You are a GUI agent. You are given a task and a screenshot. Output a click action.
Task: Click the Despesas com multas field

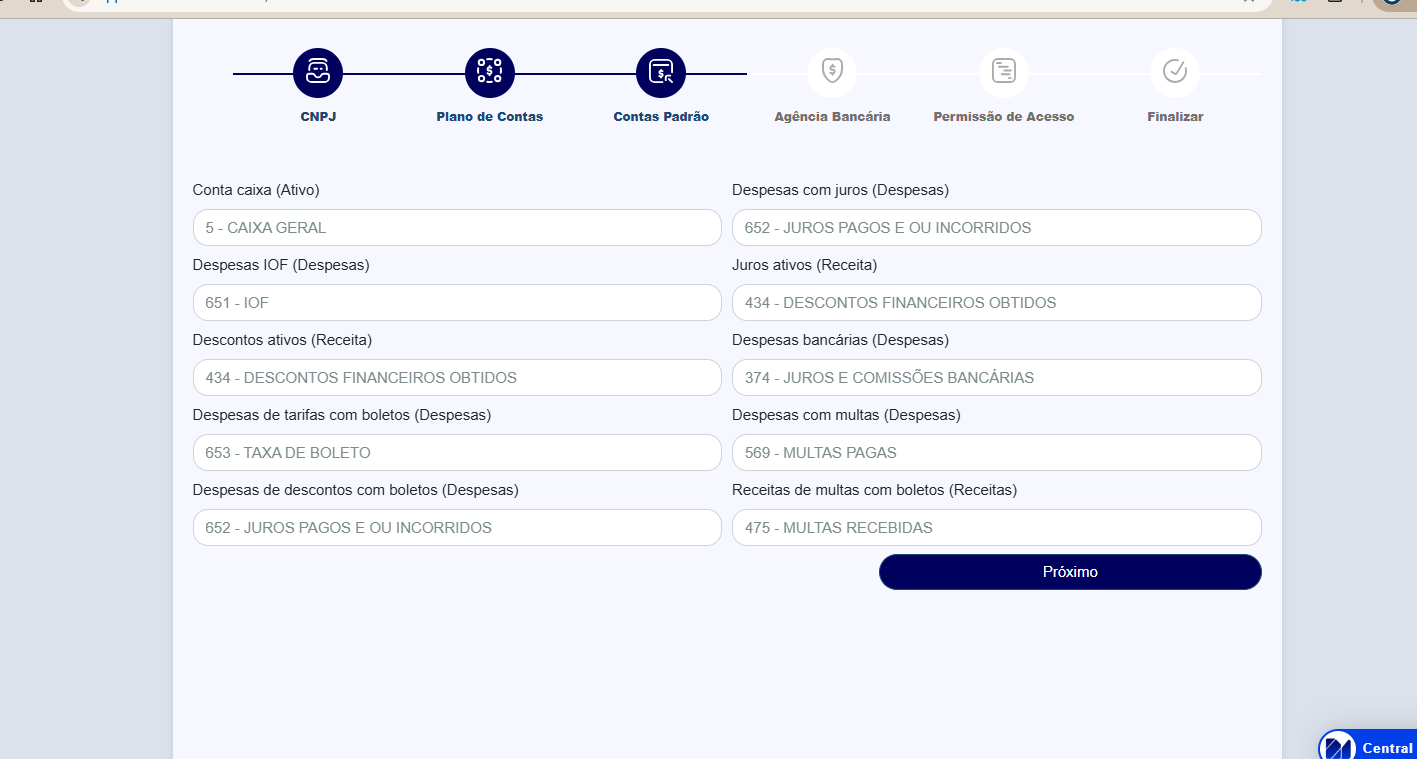996,453
